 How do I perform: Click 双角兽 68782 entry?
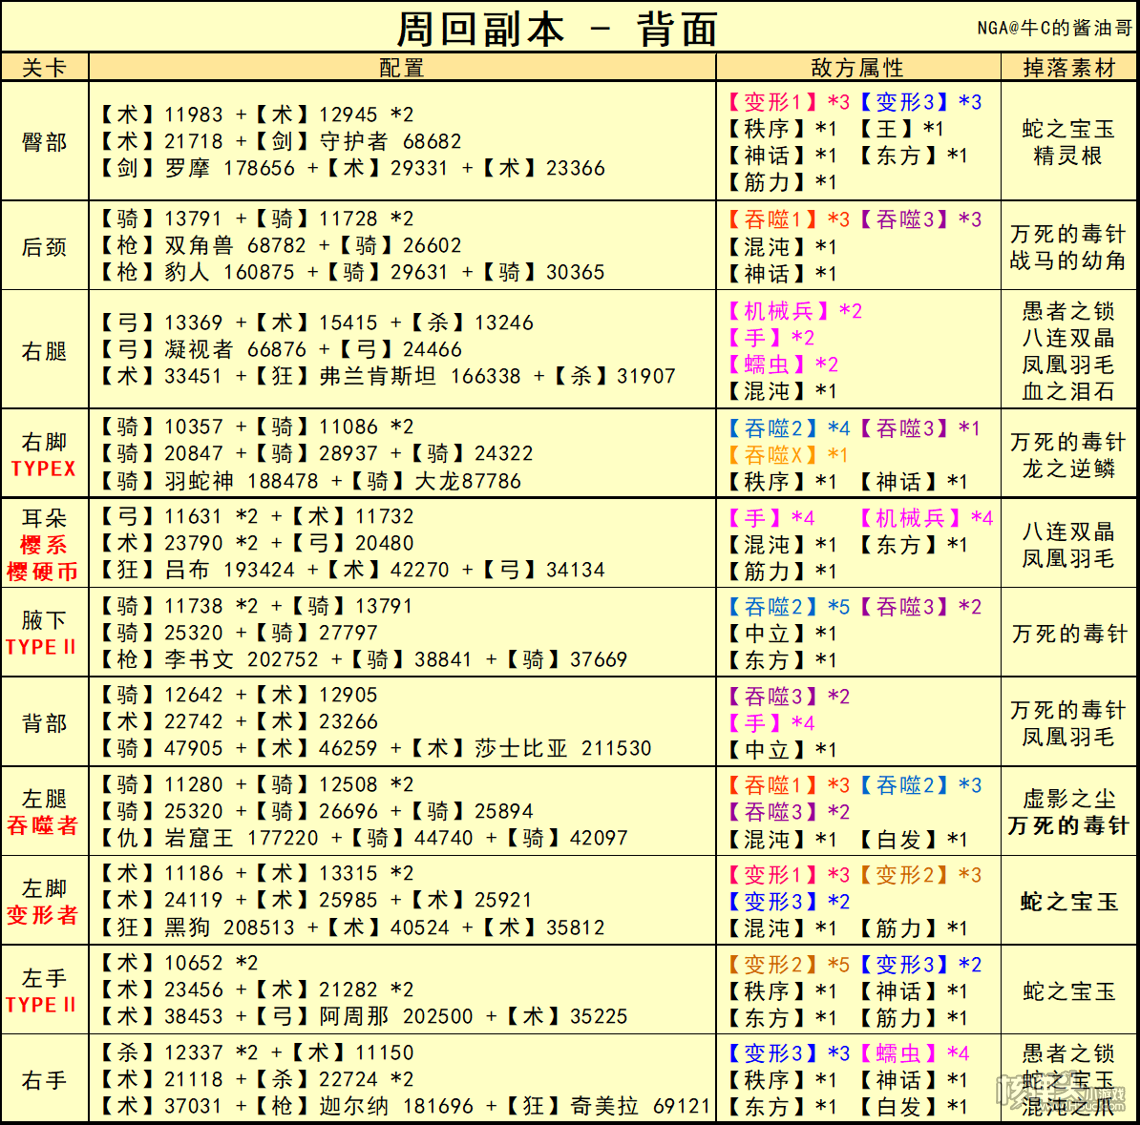(236, 245)
